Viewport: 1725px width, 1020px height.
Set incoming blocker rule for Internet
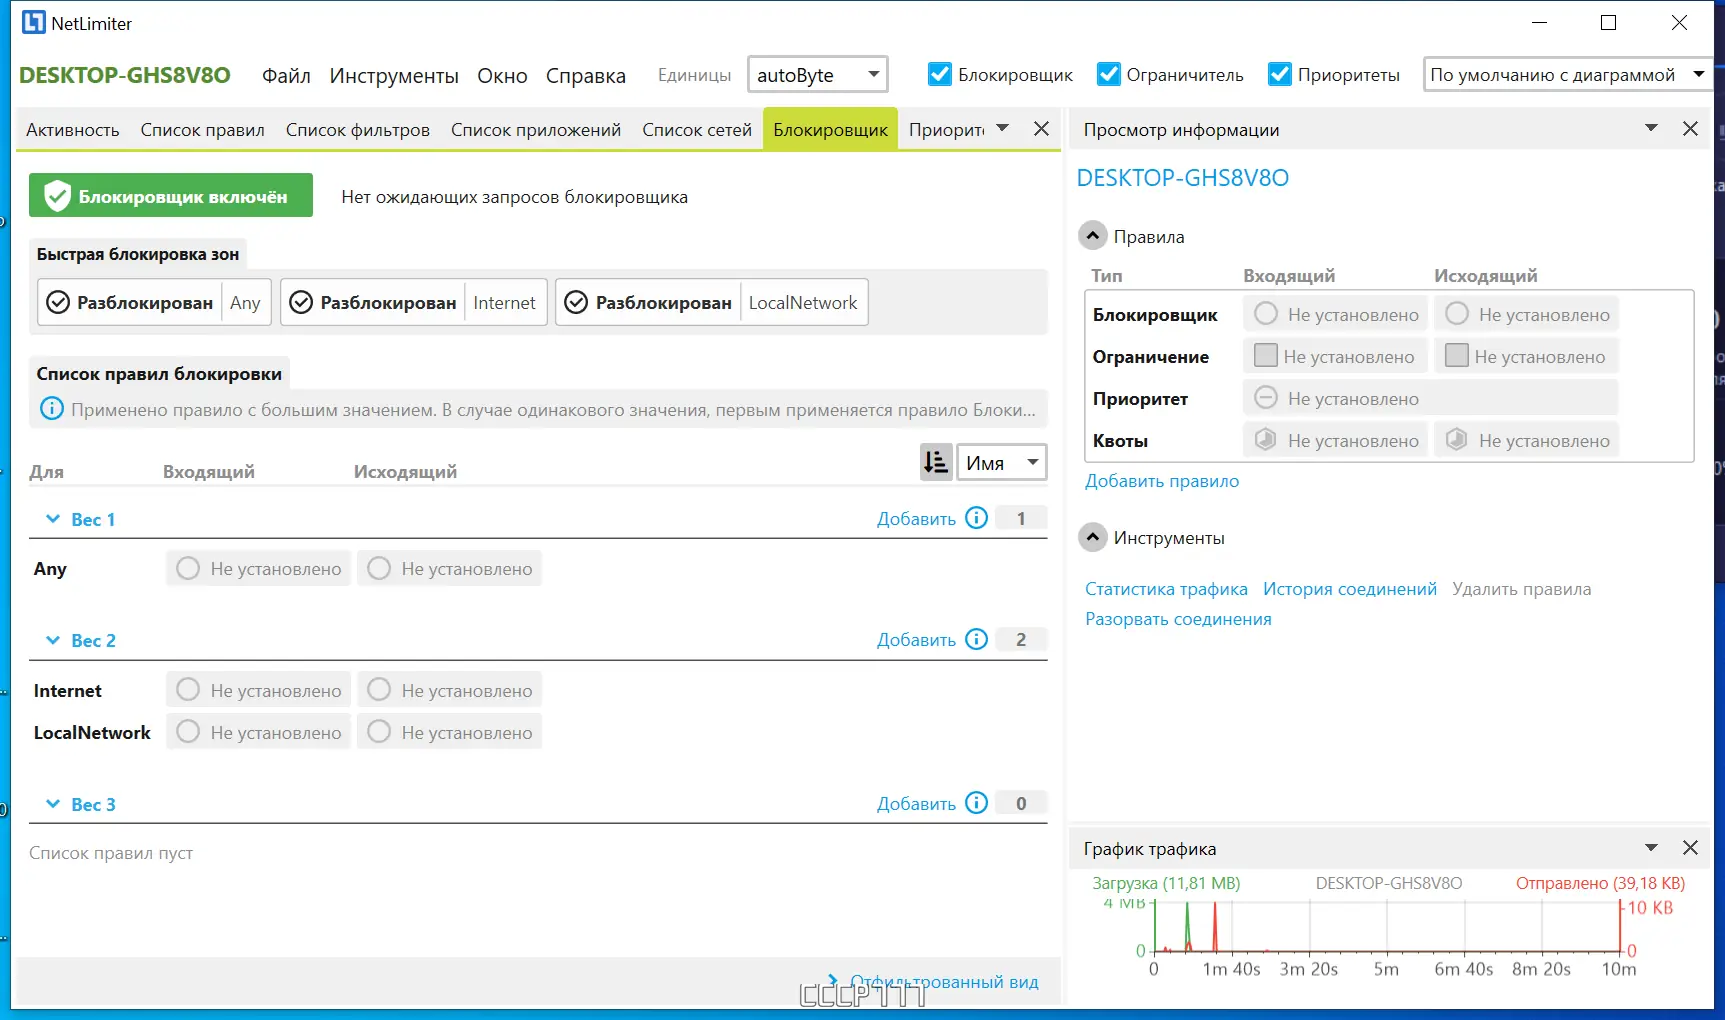click(259, 690)
